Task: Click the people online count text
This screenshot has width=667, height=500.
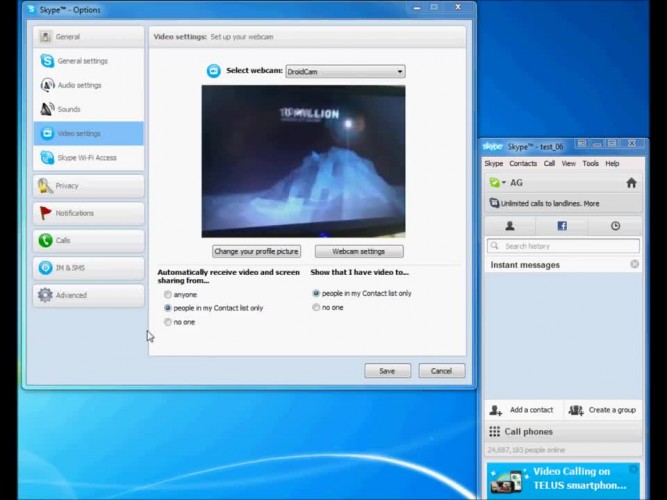Action: [x=526, y=450]
